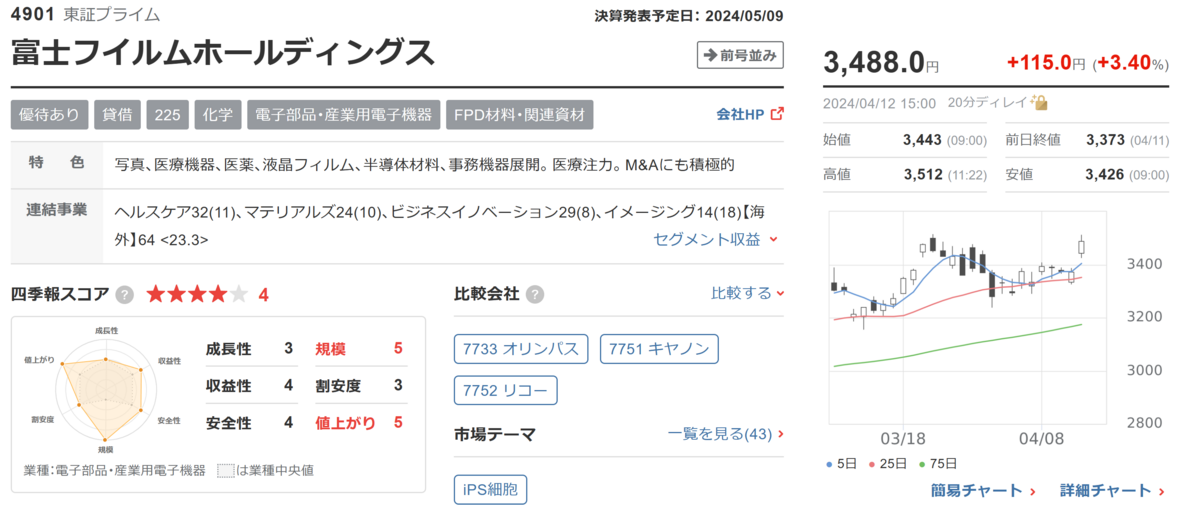Click the 東証プライム market label
1200x505 pixels.
click(111, 15)
